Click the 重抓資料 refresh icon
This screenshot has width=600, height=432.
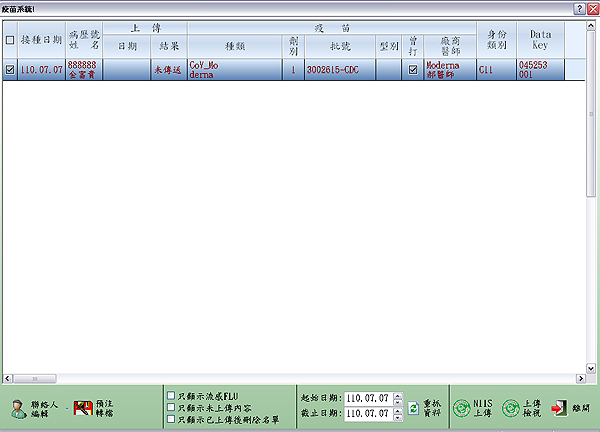click(x=413, y=406)
